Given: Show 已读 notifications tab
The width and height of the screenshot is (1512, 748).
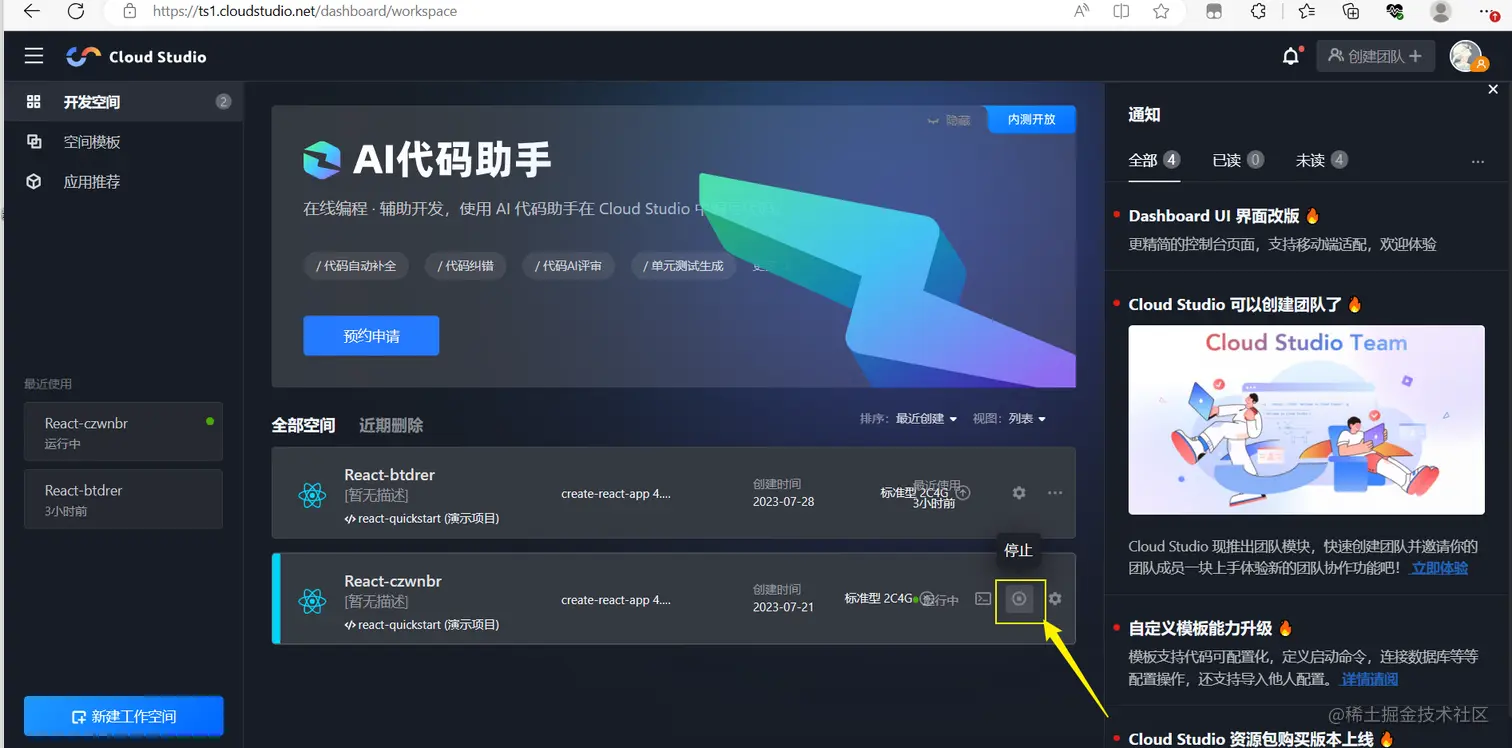Looking at the screenshot, I should (1238, 160).
